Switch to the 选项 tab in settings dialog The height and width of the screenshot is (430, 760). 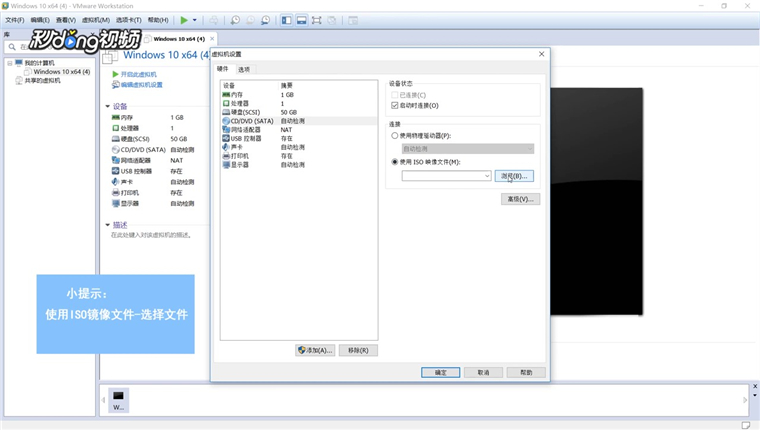244,69
